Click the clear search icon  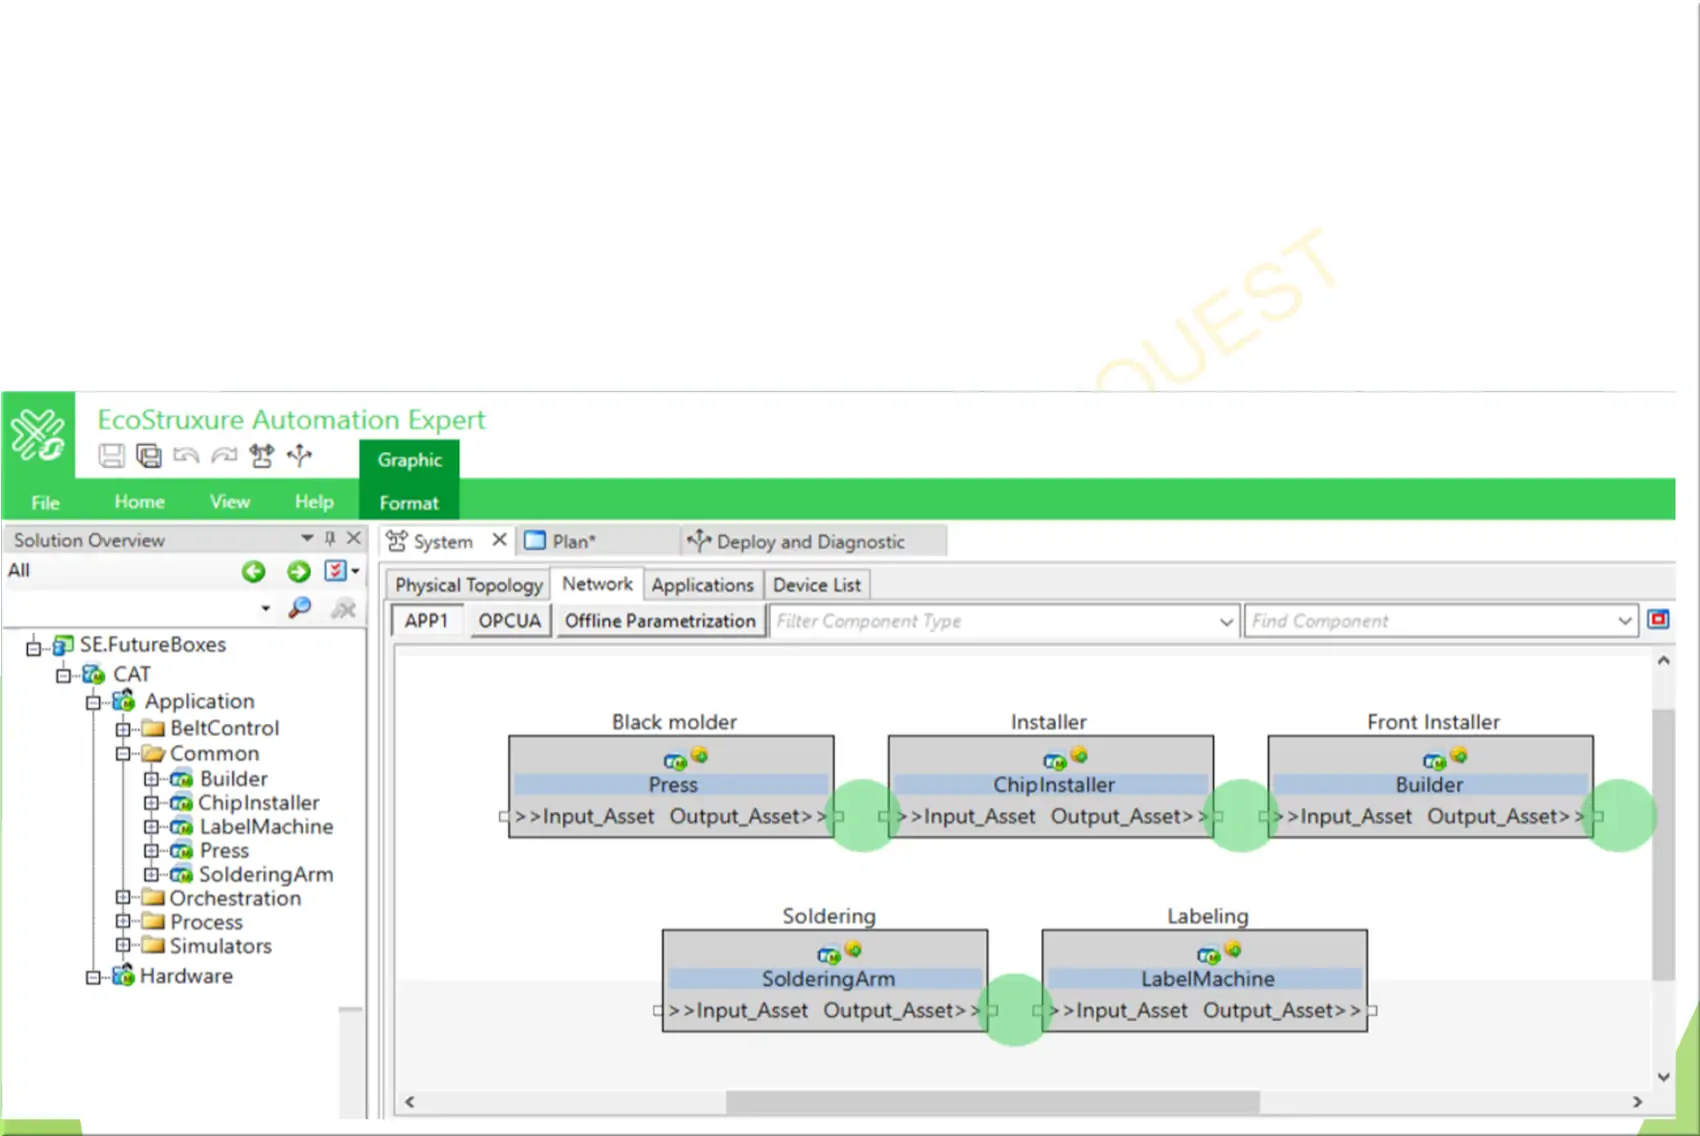coord(344,608)
